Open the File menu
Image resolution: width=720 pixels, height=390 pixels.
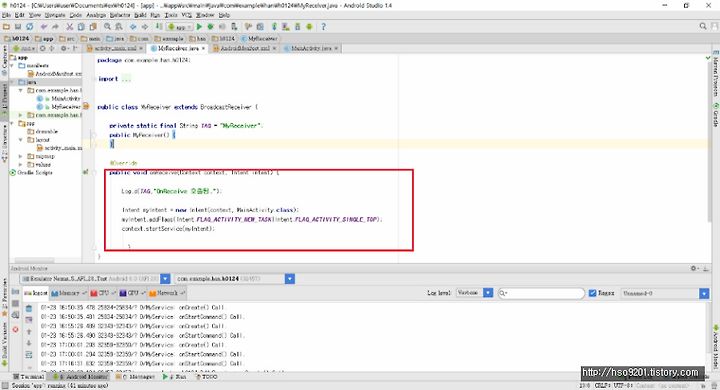pyautogui.click(x=6, y=15)
